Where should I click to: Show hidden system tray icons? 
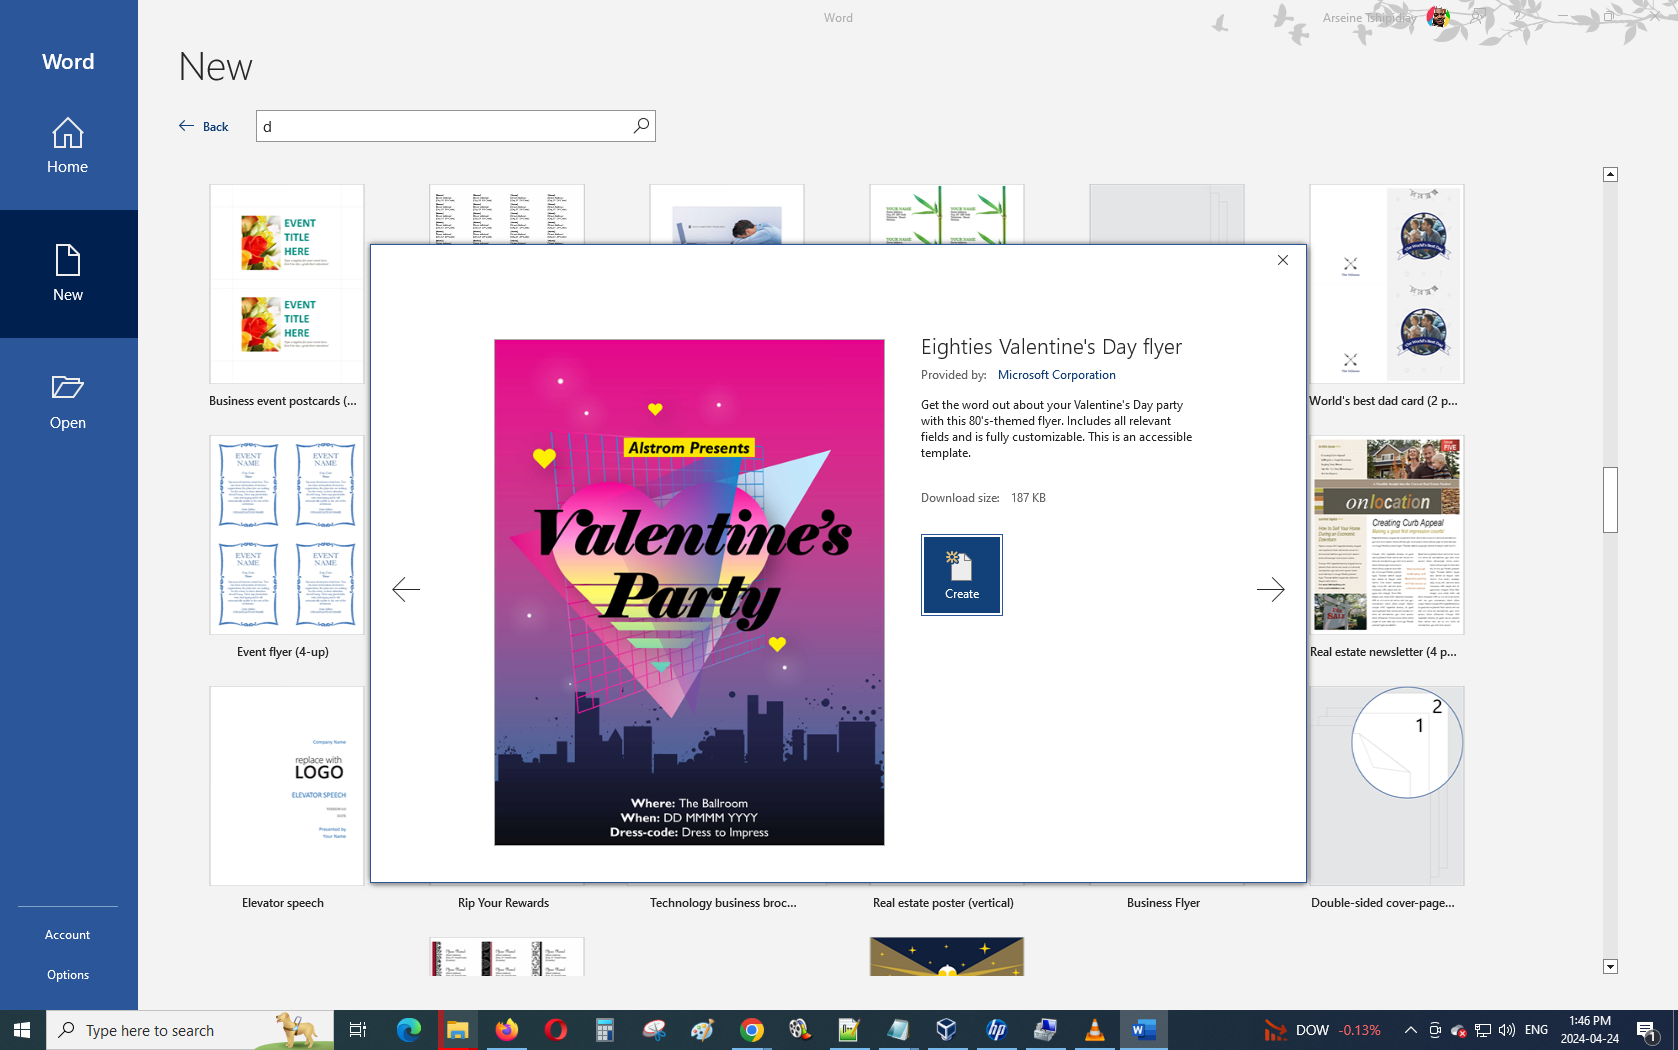(1410, 1030)
